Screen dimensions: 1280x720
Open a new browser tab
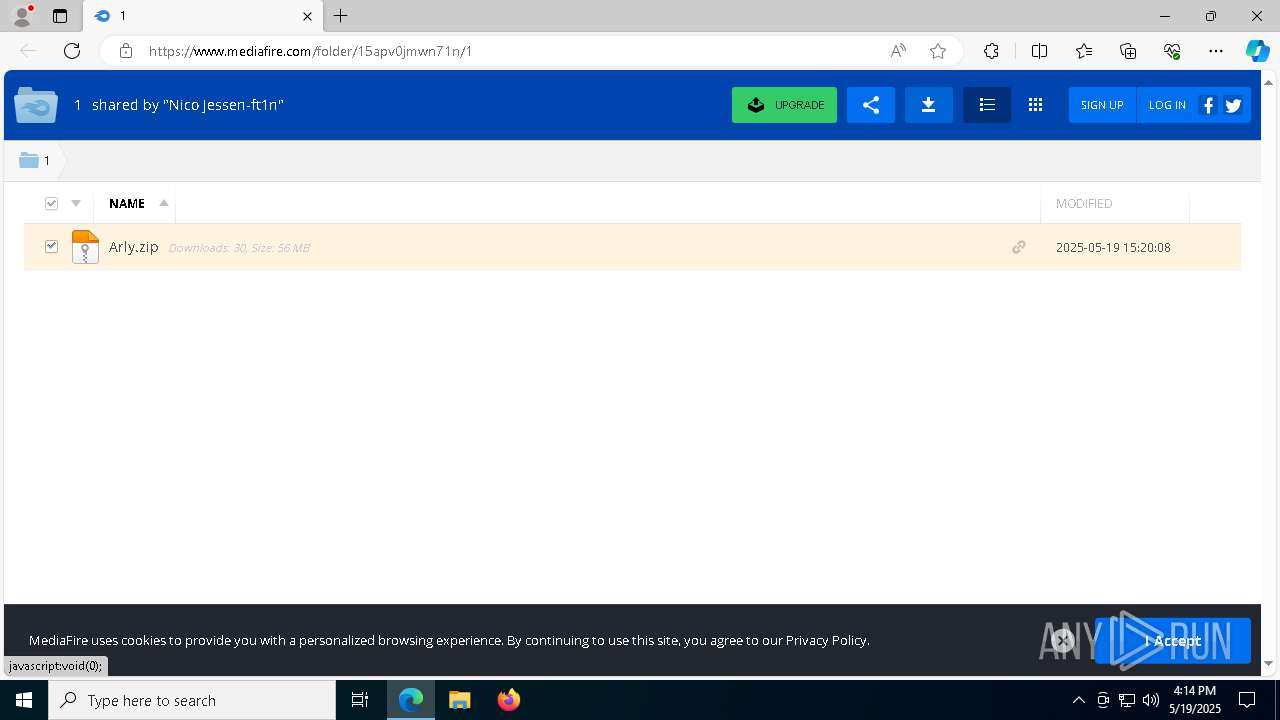pyautogui.click(x=341, y=16)
